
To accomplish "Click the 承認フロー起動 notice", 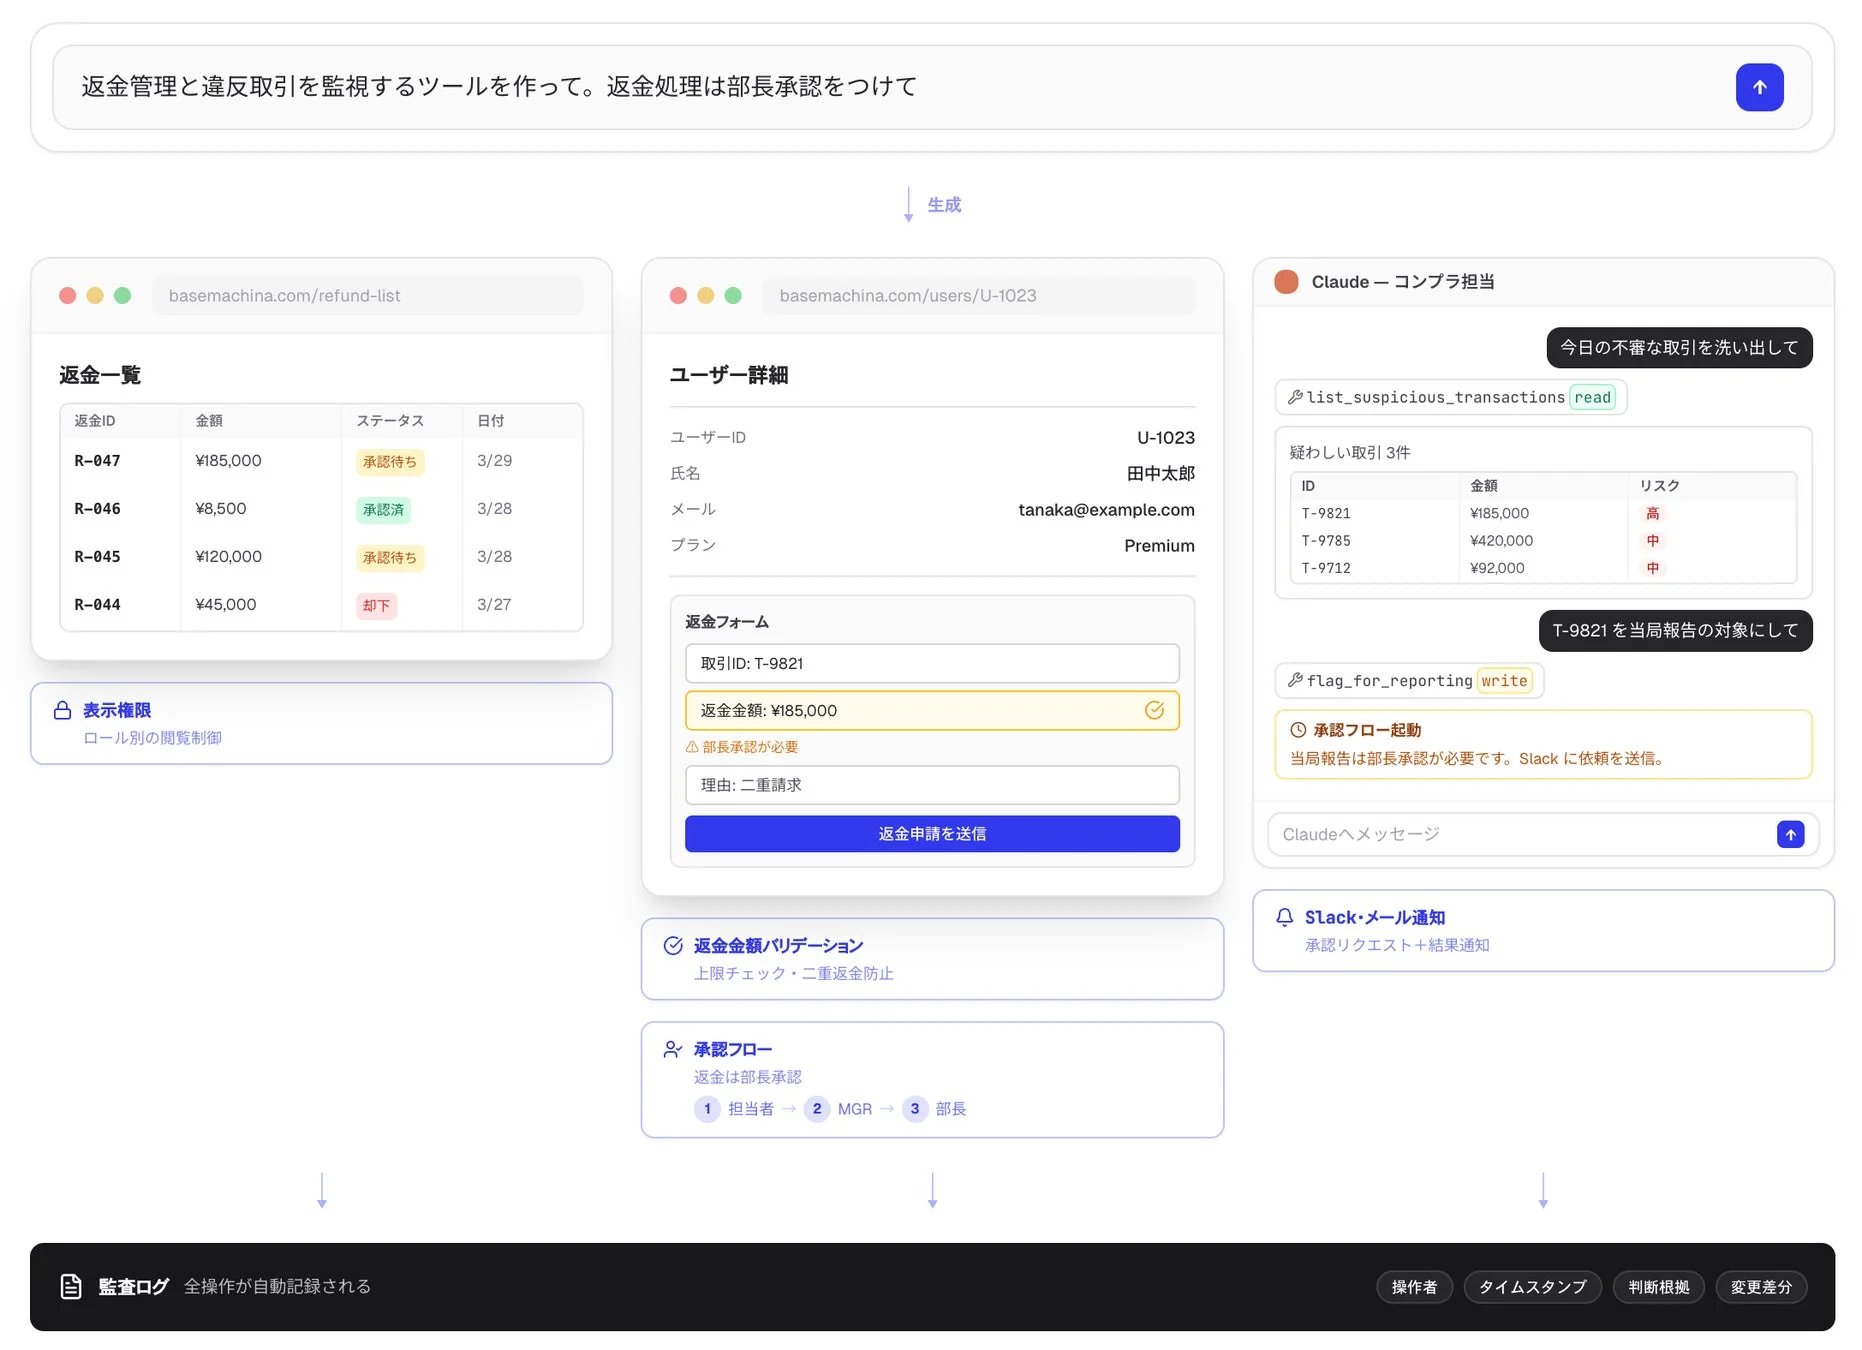I will point(1543,744).
